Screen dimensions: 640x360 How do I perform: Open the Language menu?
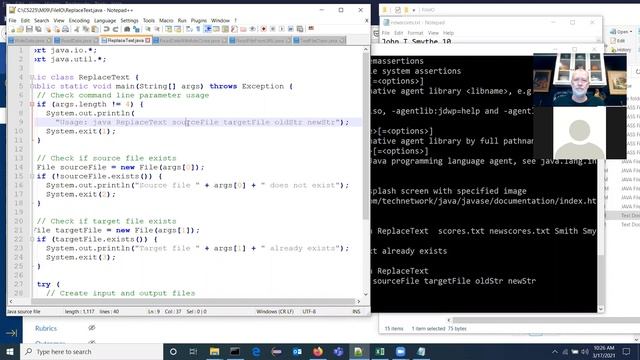click(105, 20)
